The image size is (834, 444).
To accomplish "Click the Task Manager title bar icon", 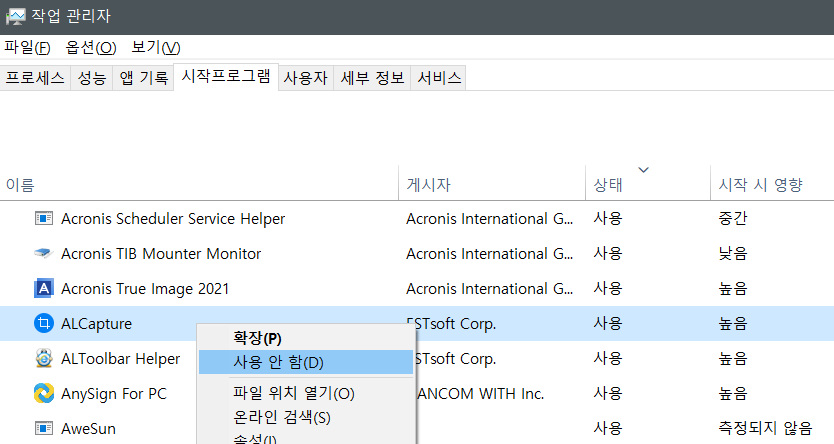I will coord(15,16).
